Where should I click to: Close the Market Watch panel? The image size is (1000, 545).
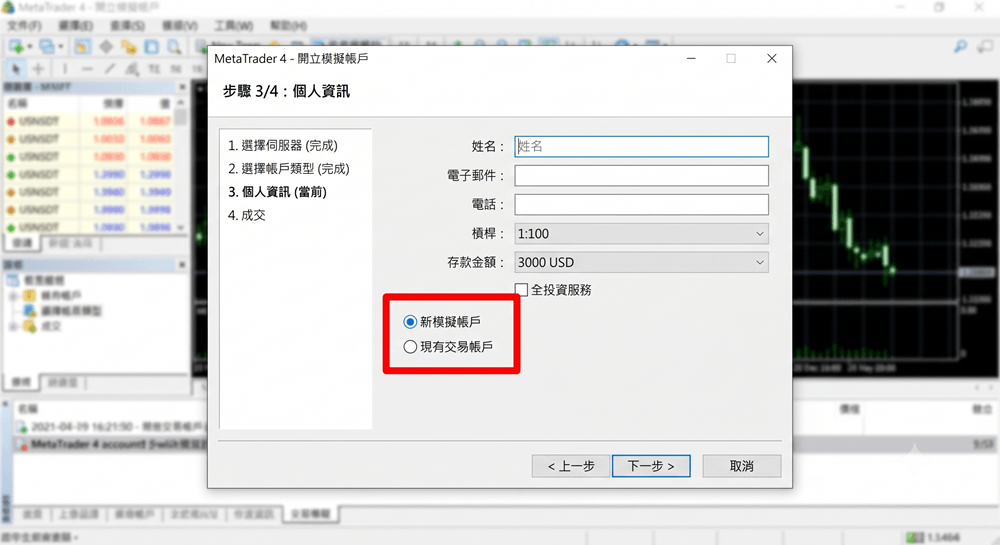click(x=182, y=87)
